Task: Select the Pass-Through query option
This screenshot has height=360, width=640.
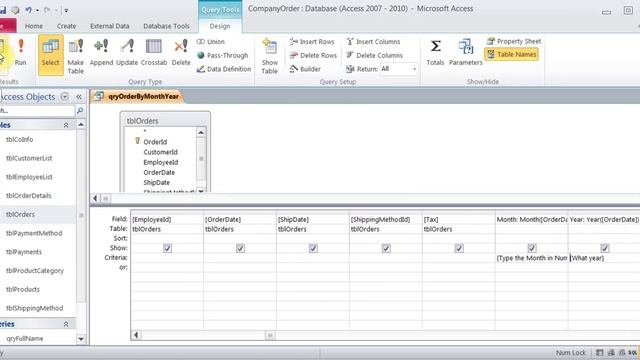Action: point(222,55)
